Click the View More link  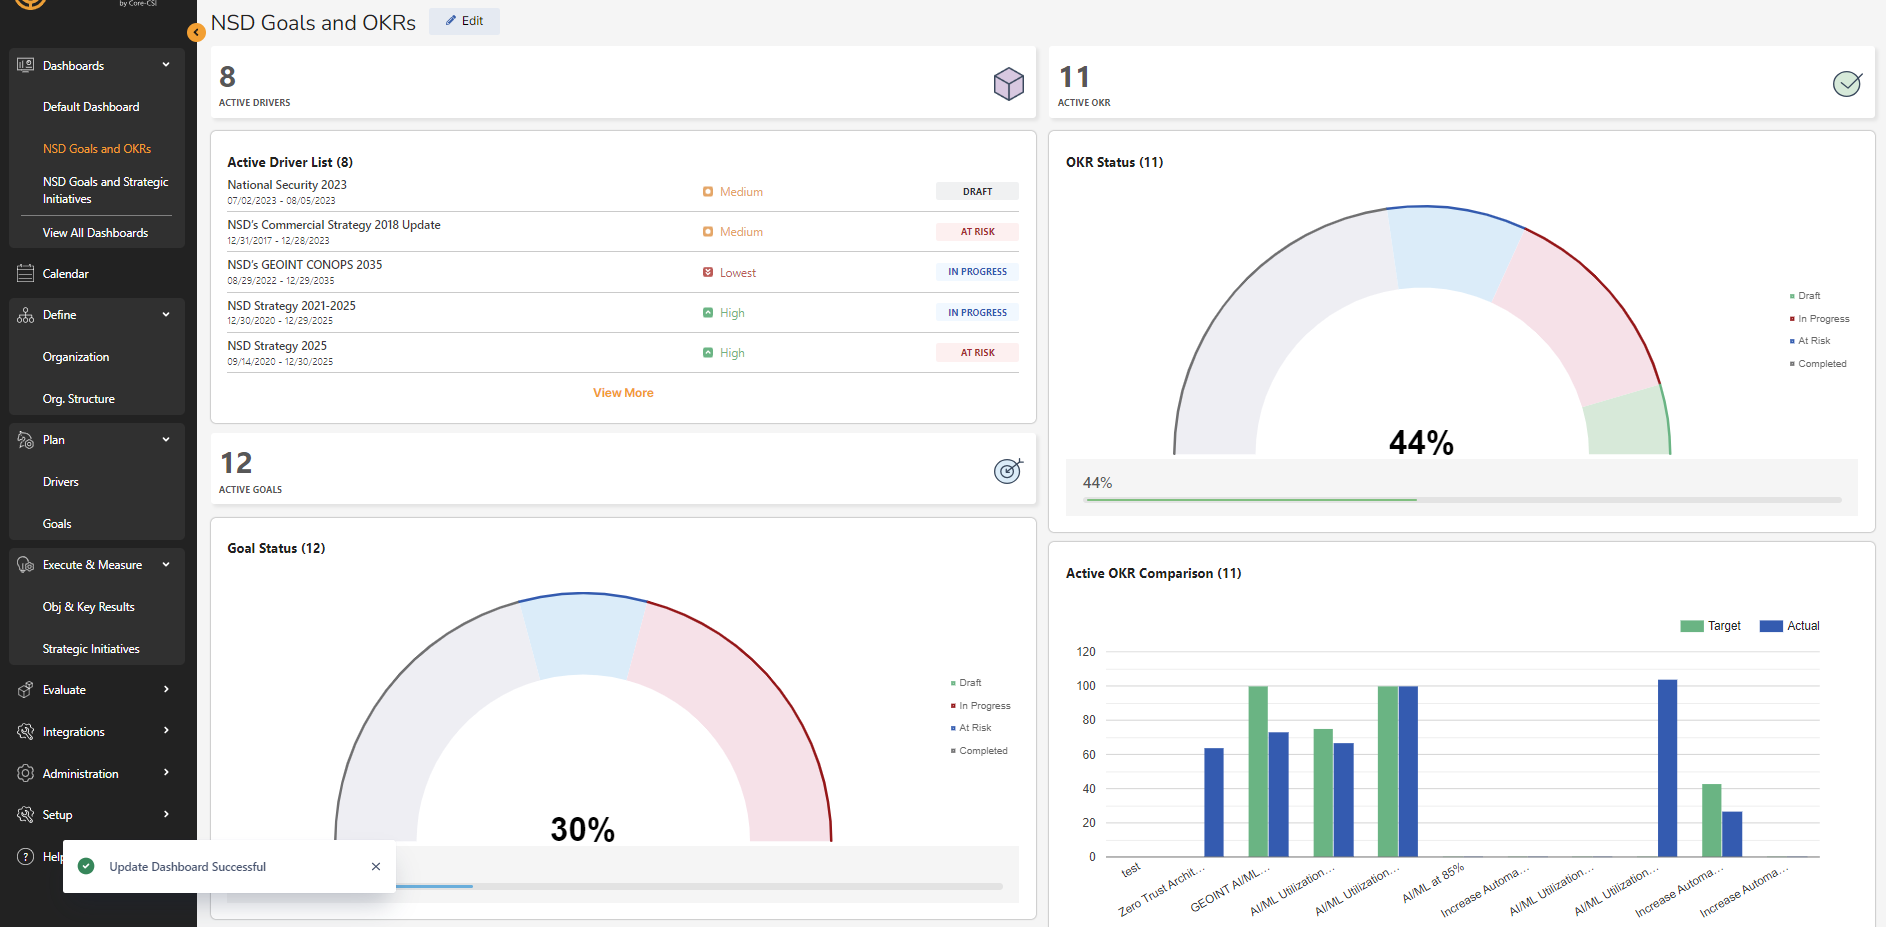click(622, 392)
